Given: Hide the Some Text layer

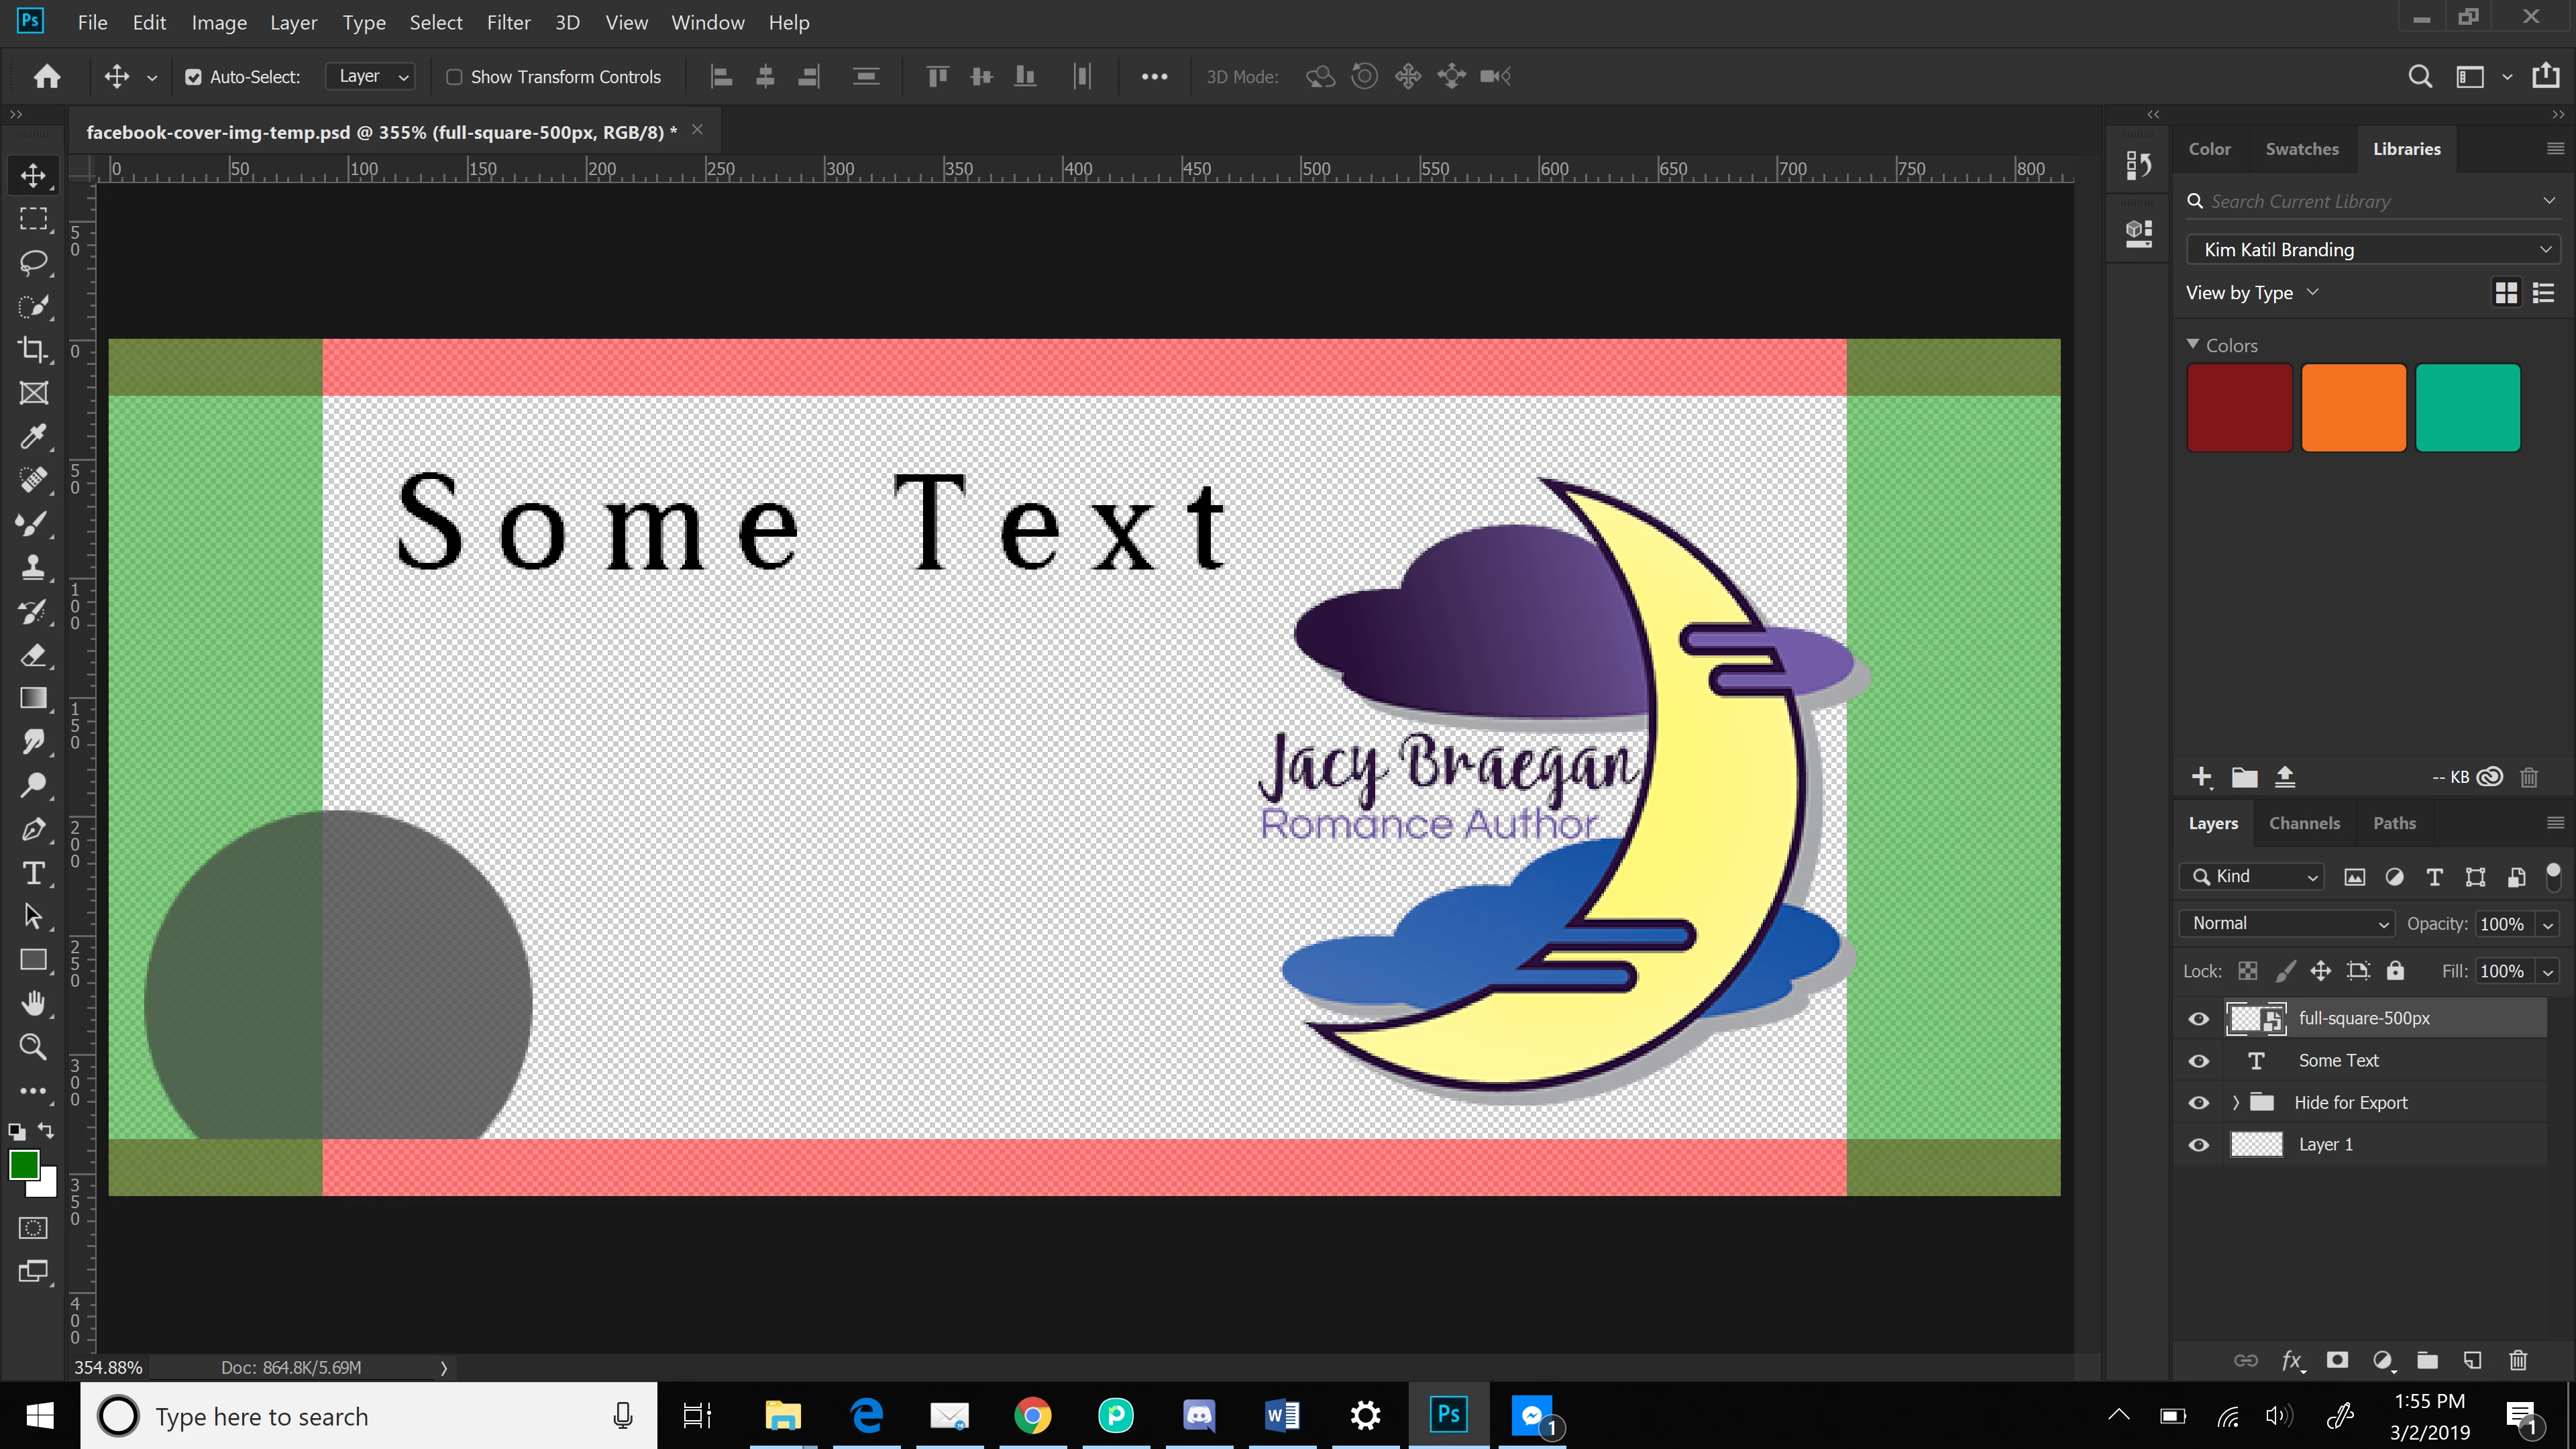Looking at the screenshot, I should [2198, 1061].
